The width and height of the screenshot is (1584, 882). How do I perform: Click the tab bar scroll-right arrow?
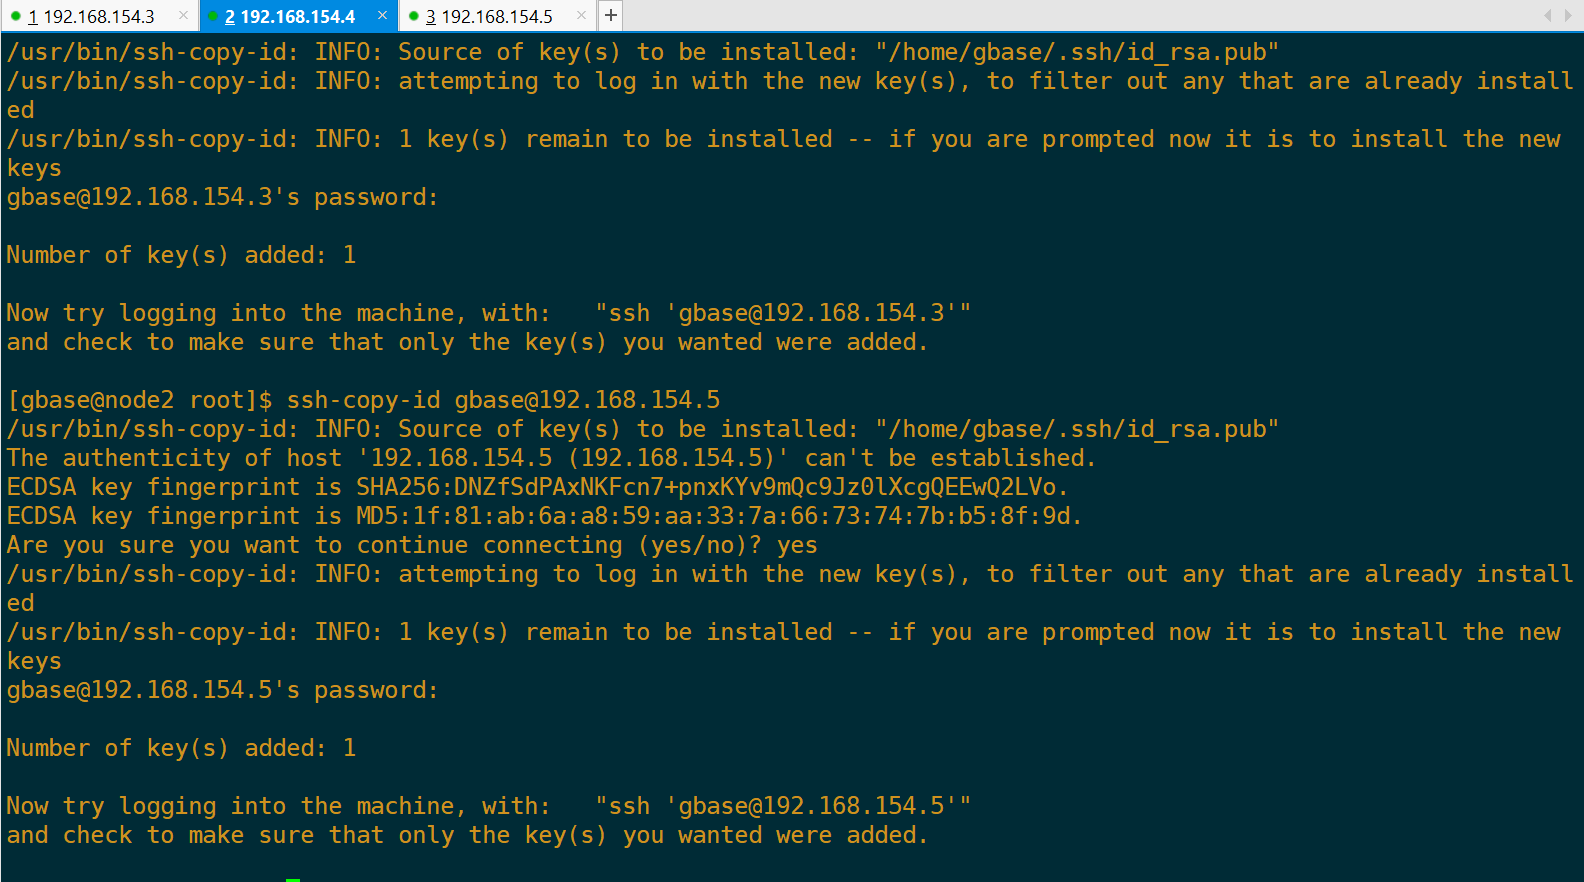1568,15
